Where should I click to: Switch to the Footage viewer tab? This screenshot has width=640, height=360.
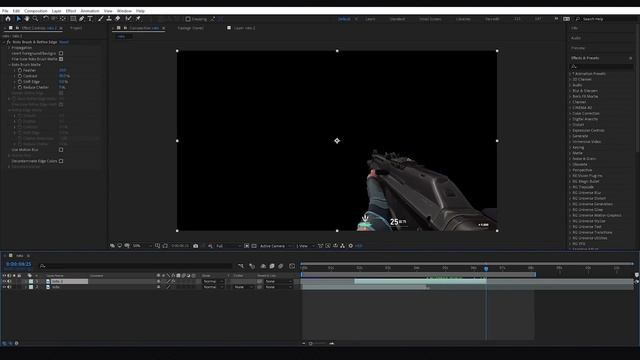191,28
